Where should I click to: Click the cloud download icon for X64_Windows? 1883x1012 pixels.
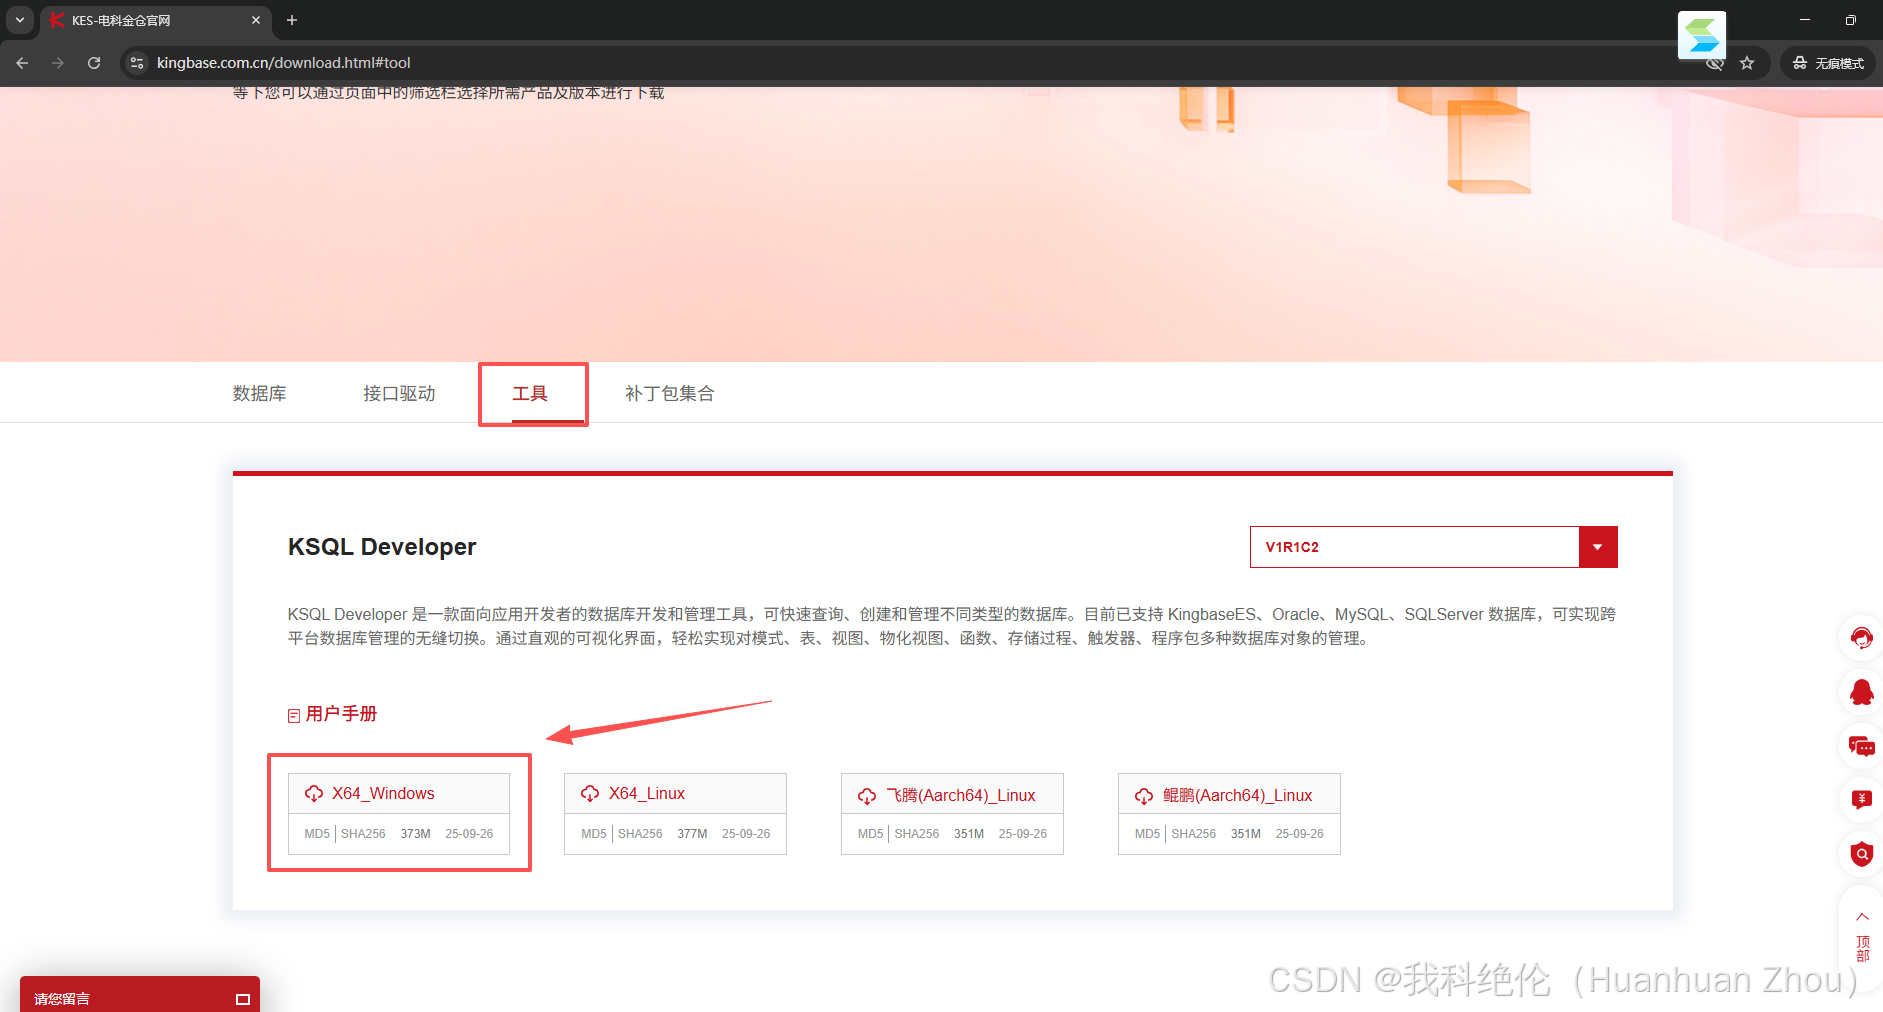click(x=314, y=794)
